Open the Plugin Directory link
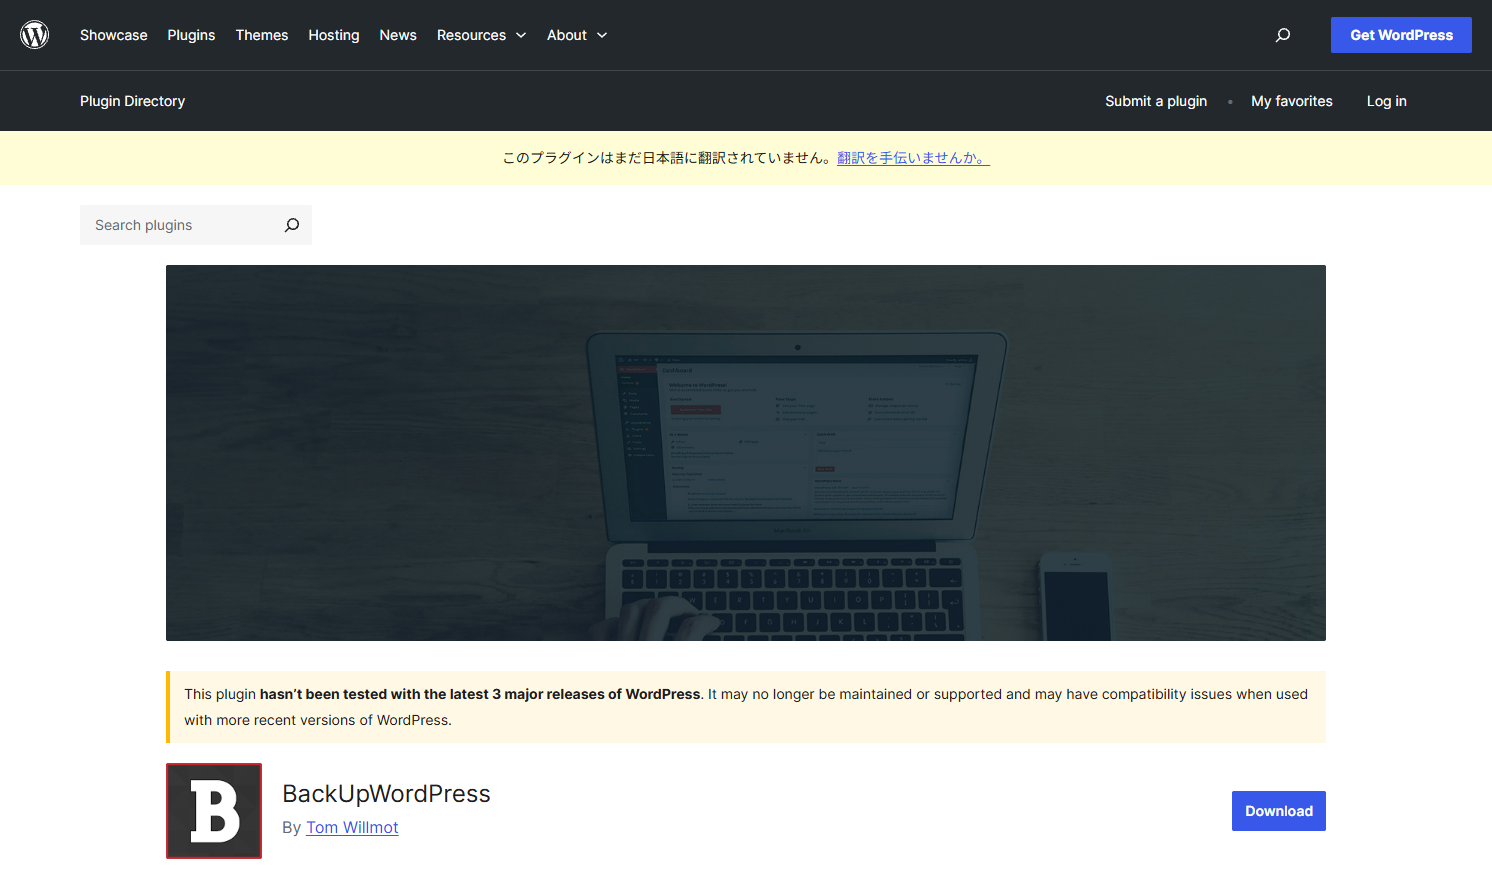 (x=132, y=101)
